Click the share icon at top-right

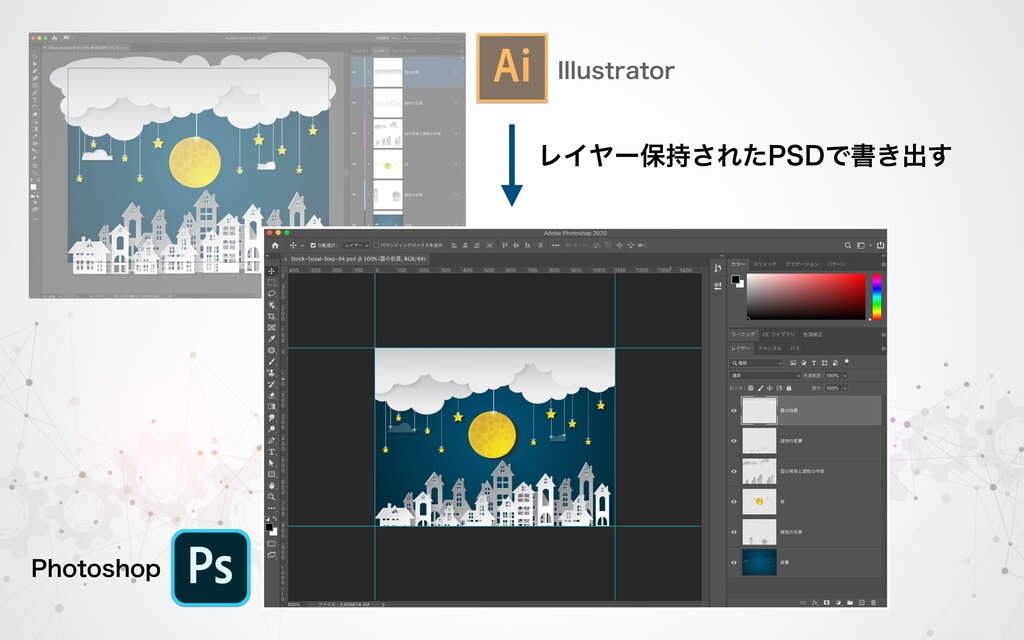[x=880, y=246]
